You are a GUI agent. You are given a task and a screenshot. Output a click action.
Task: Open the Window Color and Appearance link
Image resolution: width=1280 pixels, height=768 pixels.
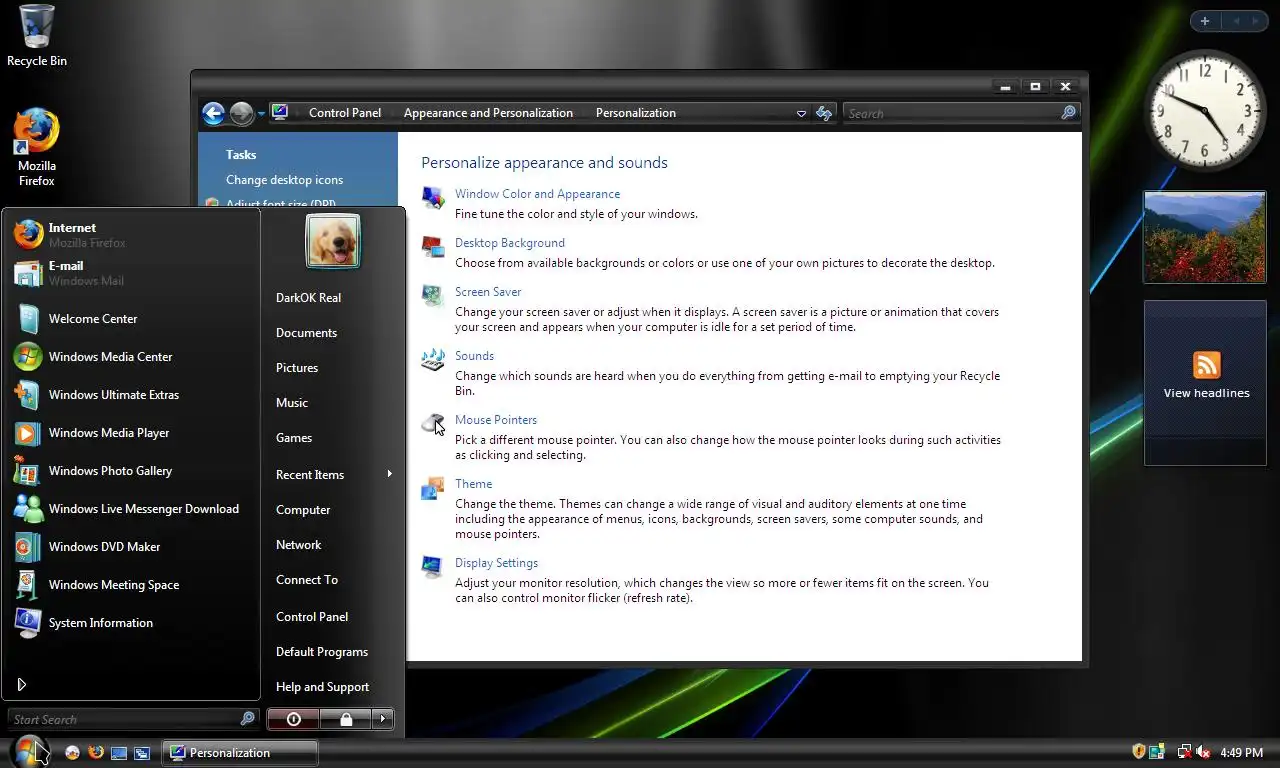(x=537, y=194)
